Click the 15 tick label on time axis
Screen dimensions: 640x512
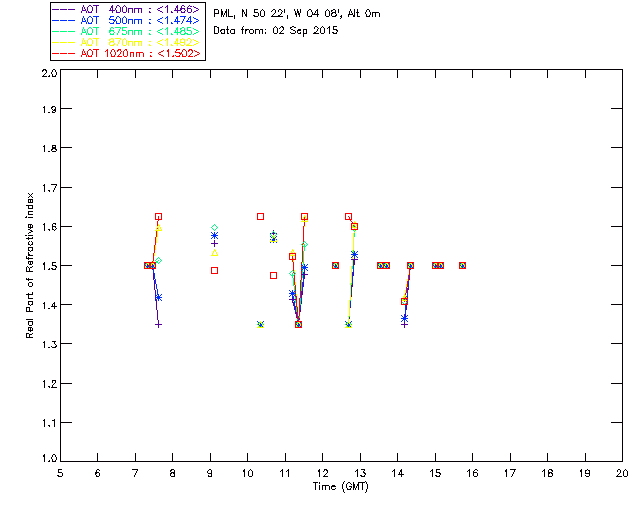click(435, 473)
